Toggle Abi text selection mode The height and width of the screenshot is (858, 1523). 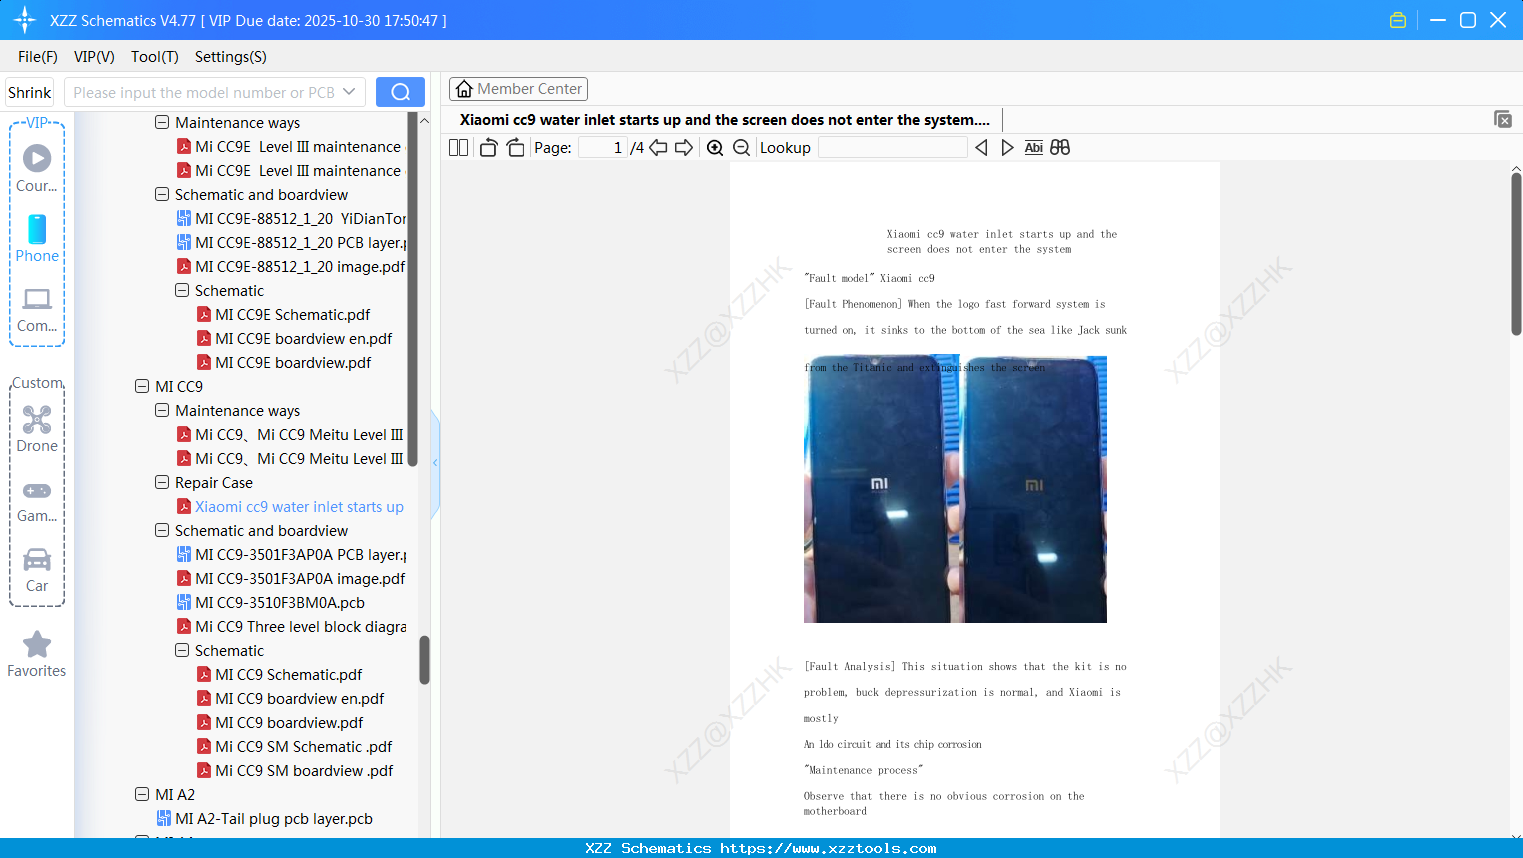(x=1033, y=147)
